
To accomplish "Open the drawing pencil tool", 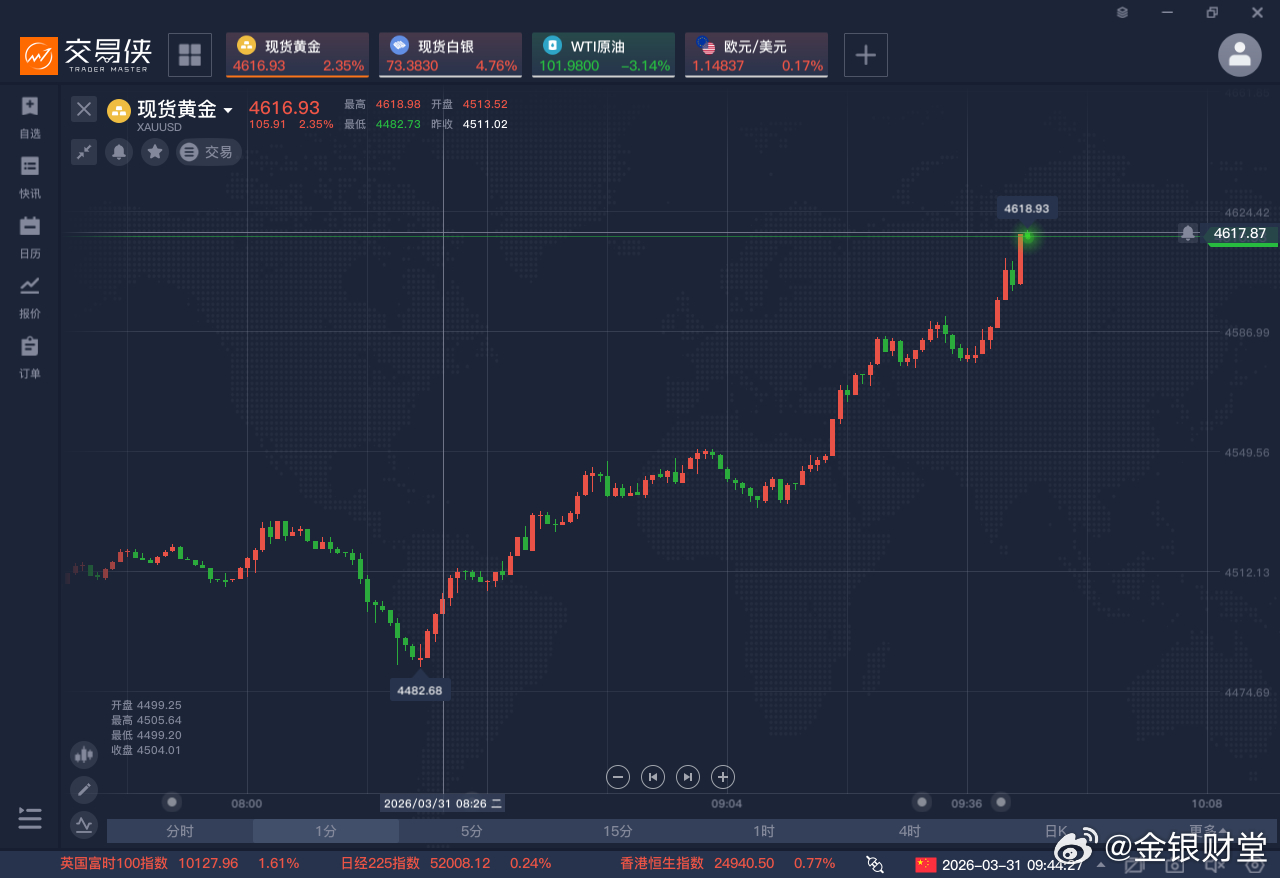I will 83,789.
